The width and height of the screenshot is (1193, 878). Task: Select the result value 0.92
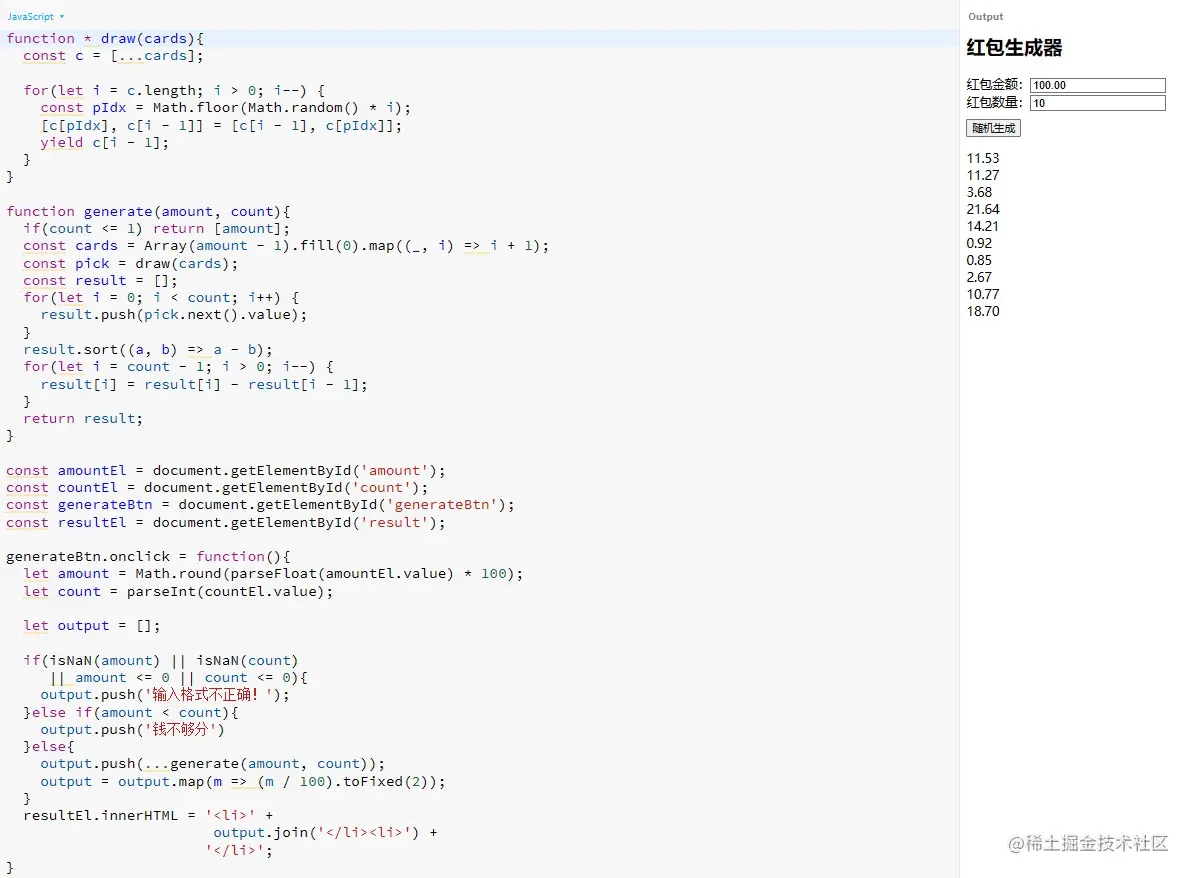[x=979, y=243]
